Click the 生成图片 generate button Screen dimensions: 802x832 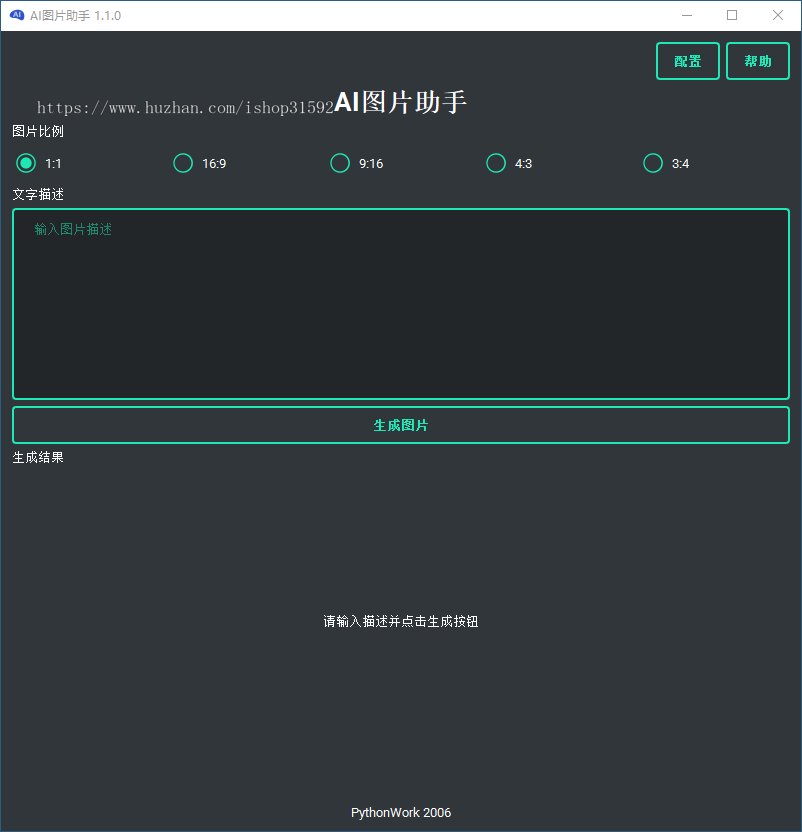(401, 425)
